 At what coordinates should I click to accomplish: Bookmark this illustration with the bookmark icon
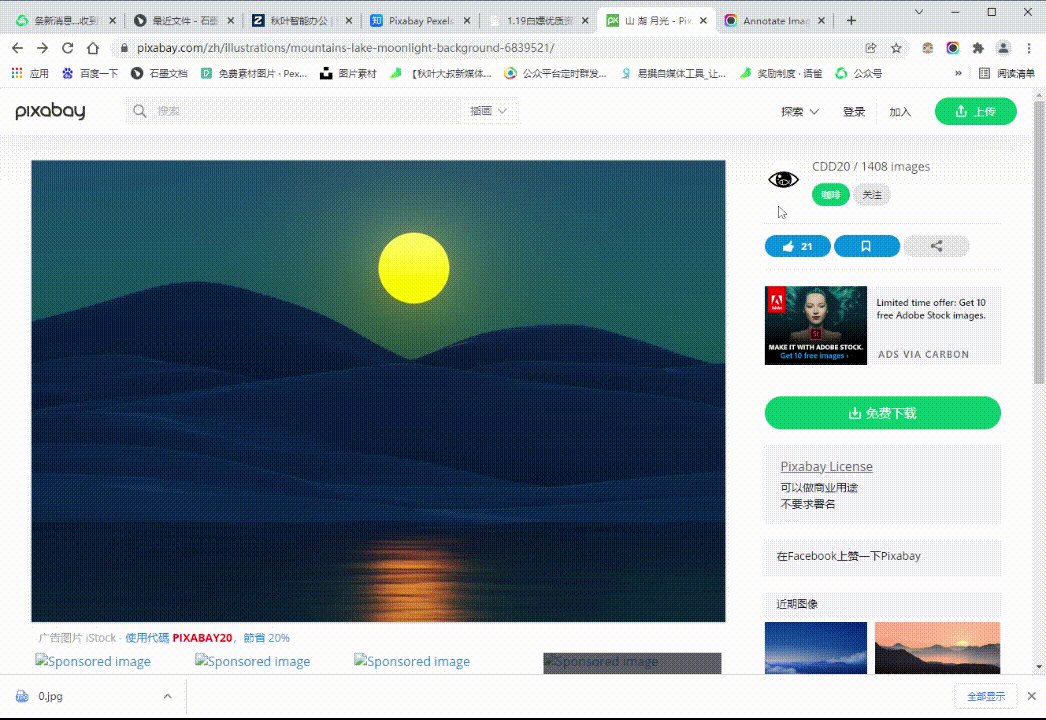click(x=866, y=246)
